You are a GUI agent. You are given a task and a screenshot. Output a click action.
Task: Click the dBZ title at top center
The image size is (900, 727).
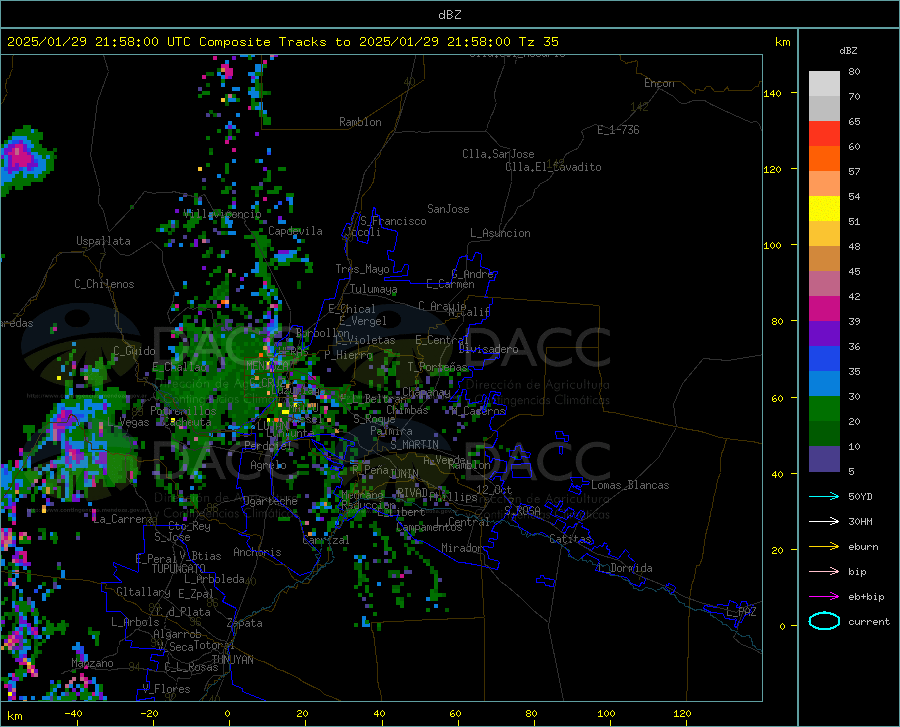point(449,15)
